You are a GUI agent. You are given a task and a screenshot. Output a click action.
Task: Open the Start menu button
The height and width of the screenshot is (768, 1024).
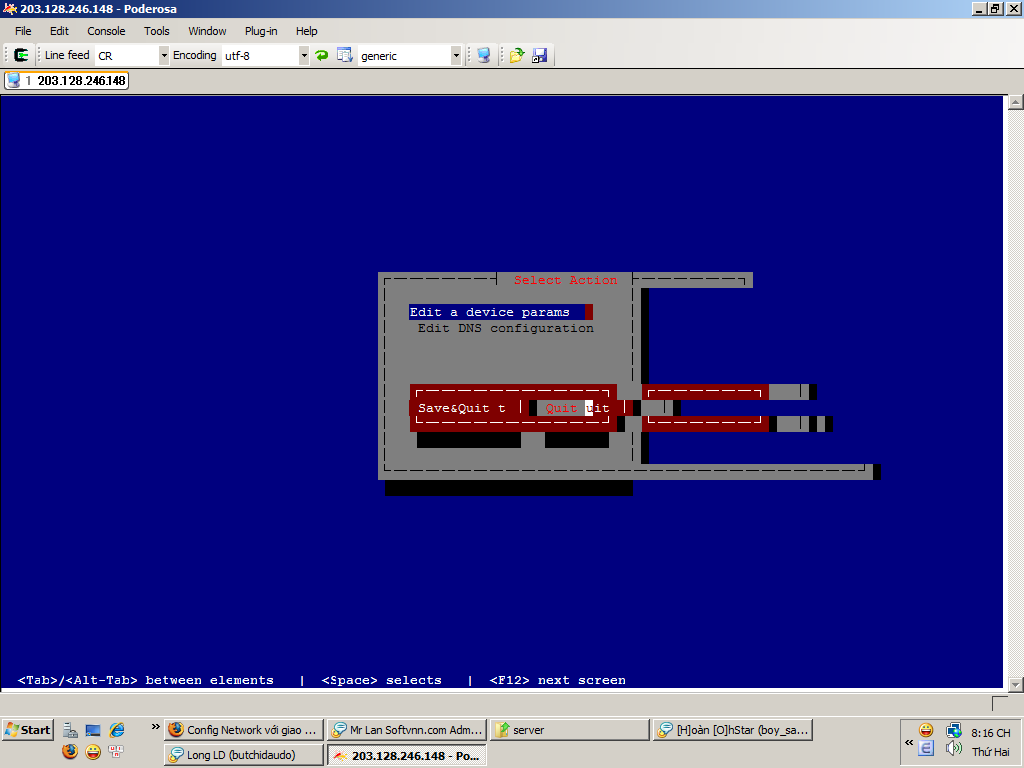pos(27,730)
